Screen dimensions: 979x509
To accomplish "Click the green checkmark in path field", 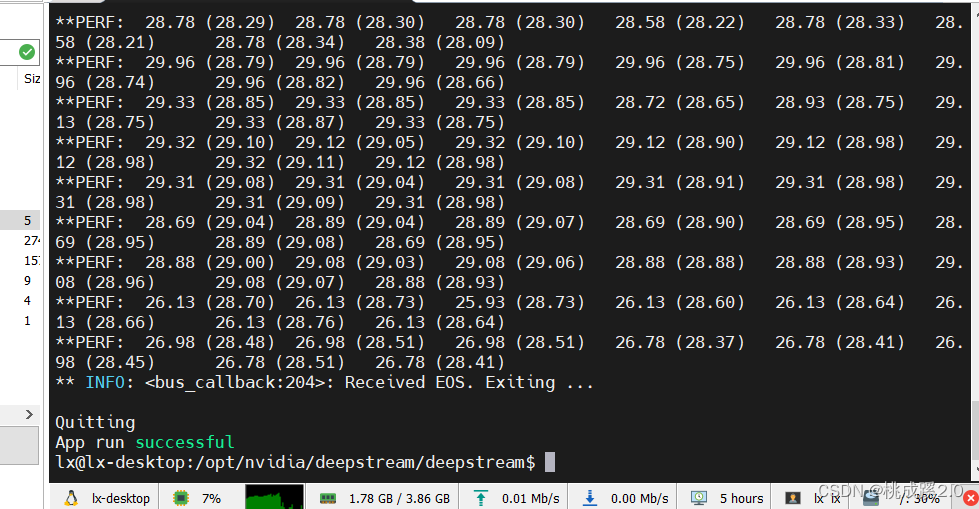I will point(27,52).
